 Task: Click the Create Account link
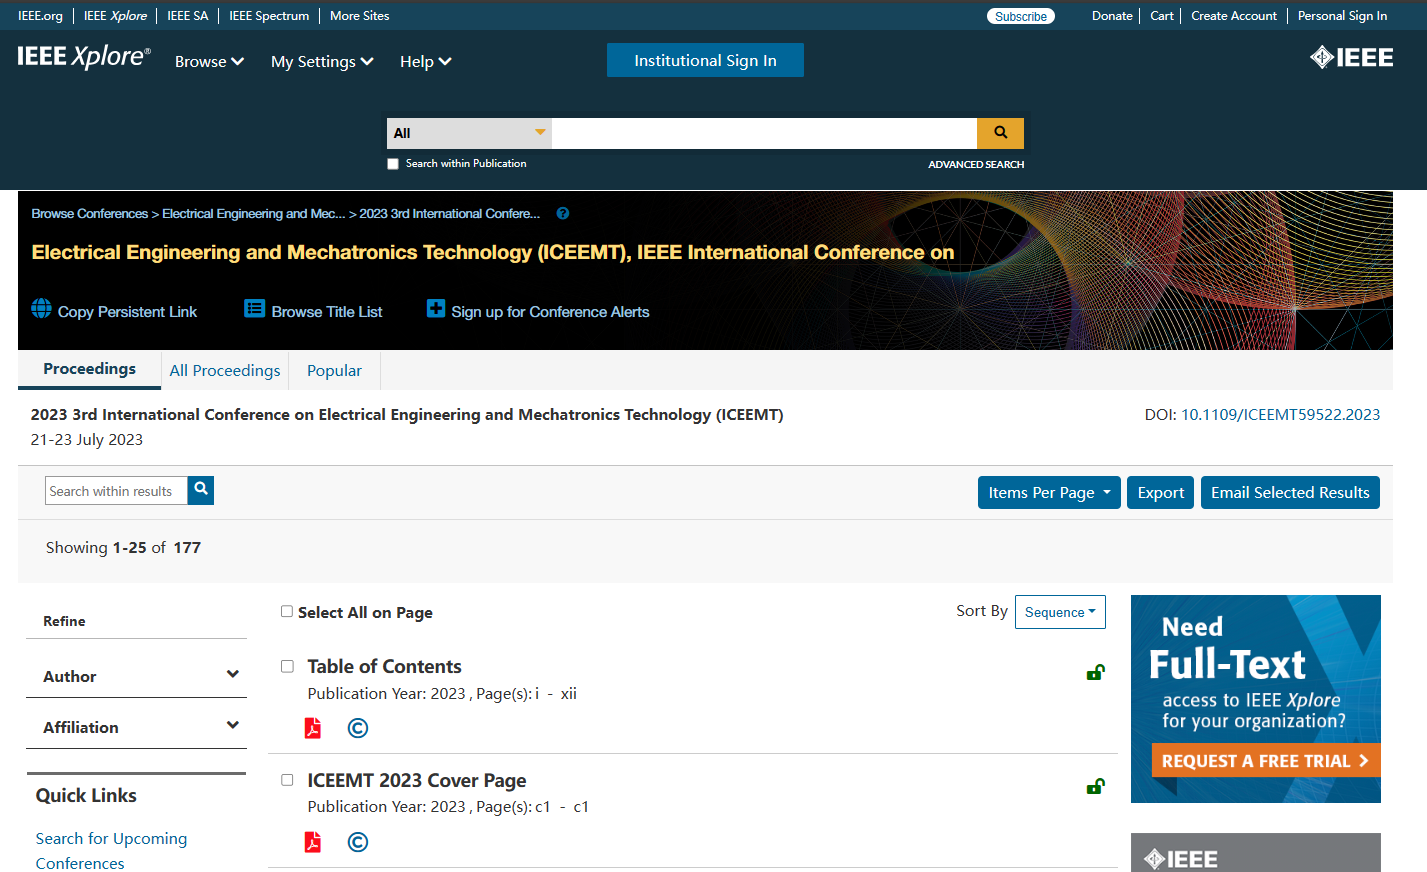coord(1234,16)
